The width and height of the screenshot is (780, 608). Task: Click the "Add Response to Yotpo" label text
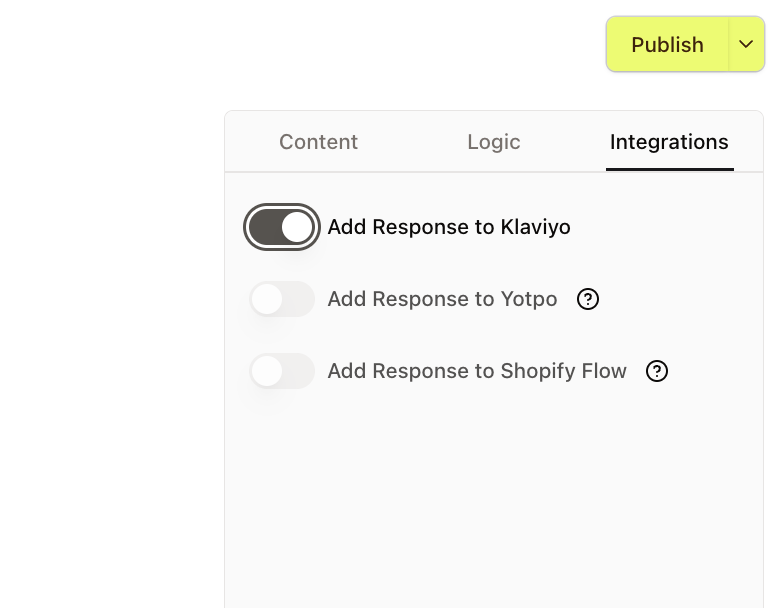click(442, 299)
